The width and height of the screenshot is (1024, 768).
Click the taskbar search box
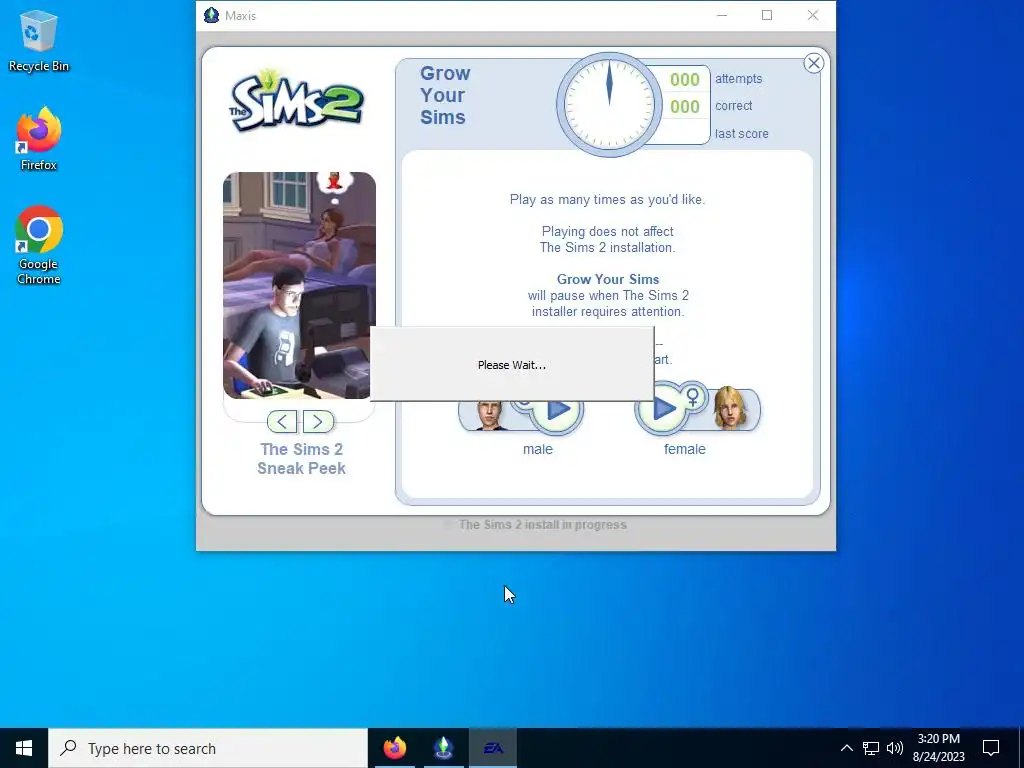pos(208,748)
